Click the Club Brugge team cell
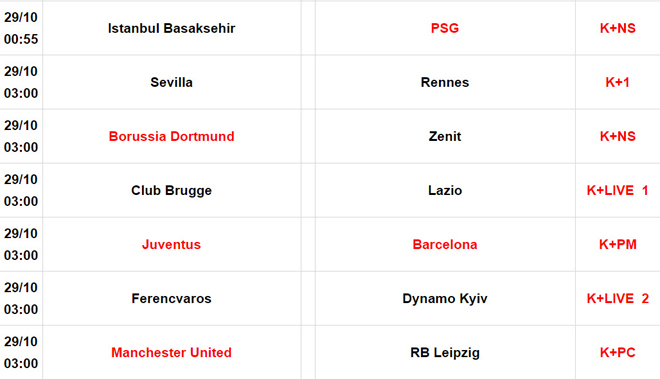The height and width of the screenshot is (379, 660). click(171, 190)
